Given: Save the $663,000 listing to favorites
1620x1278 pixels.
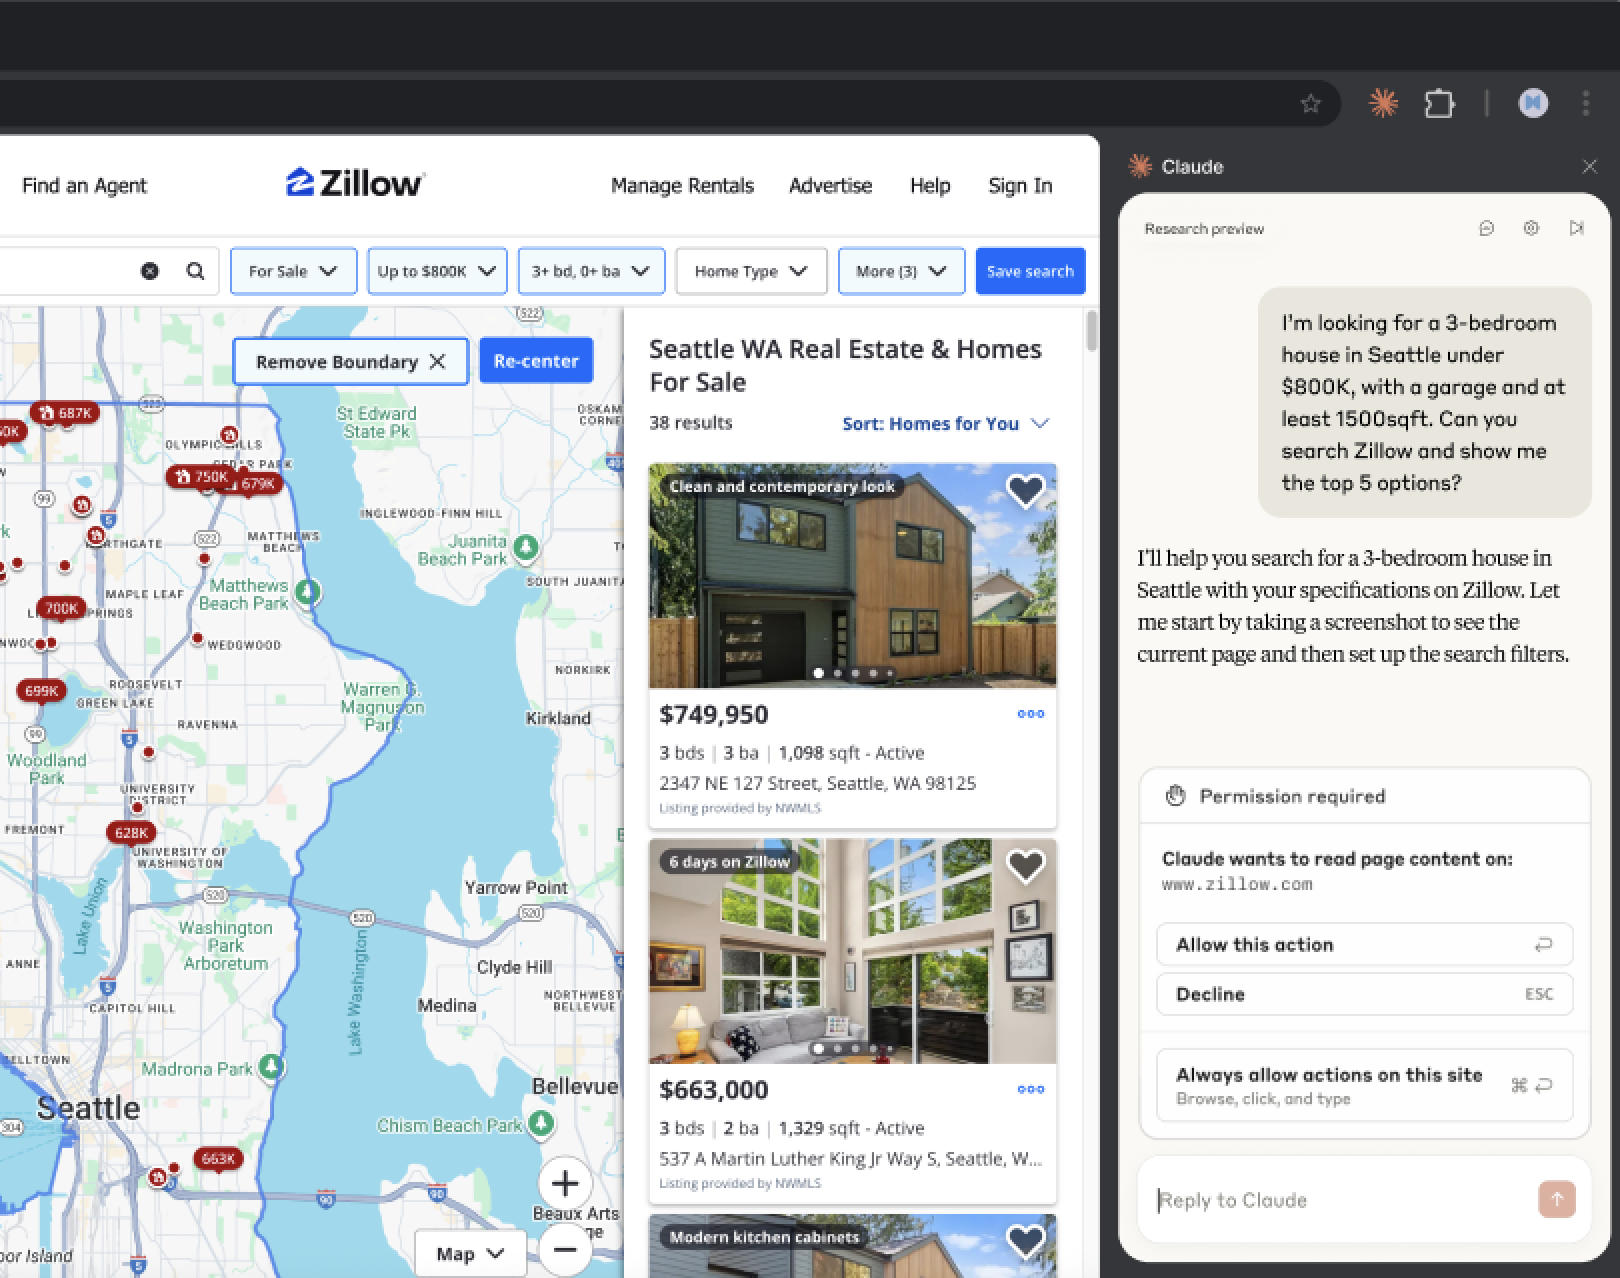Looking at the screenshot, I should 1025,864.
